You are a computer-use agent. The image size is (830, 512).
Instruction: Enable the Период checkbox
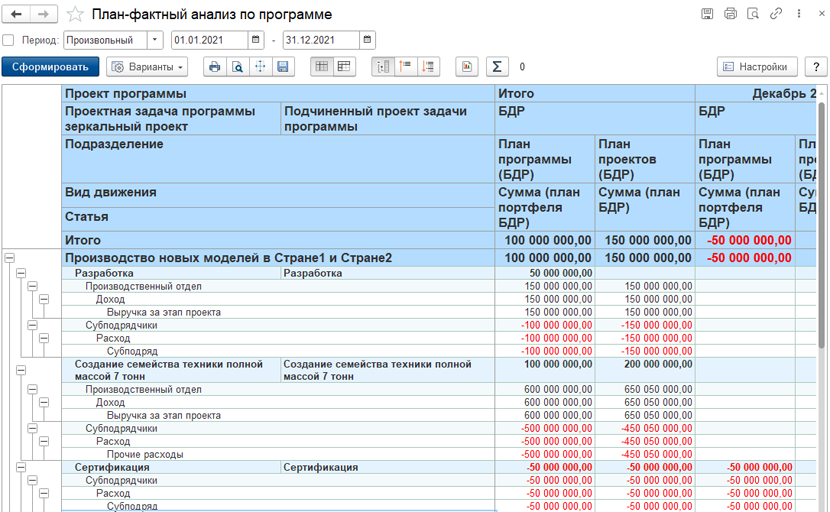[8, 40]
